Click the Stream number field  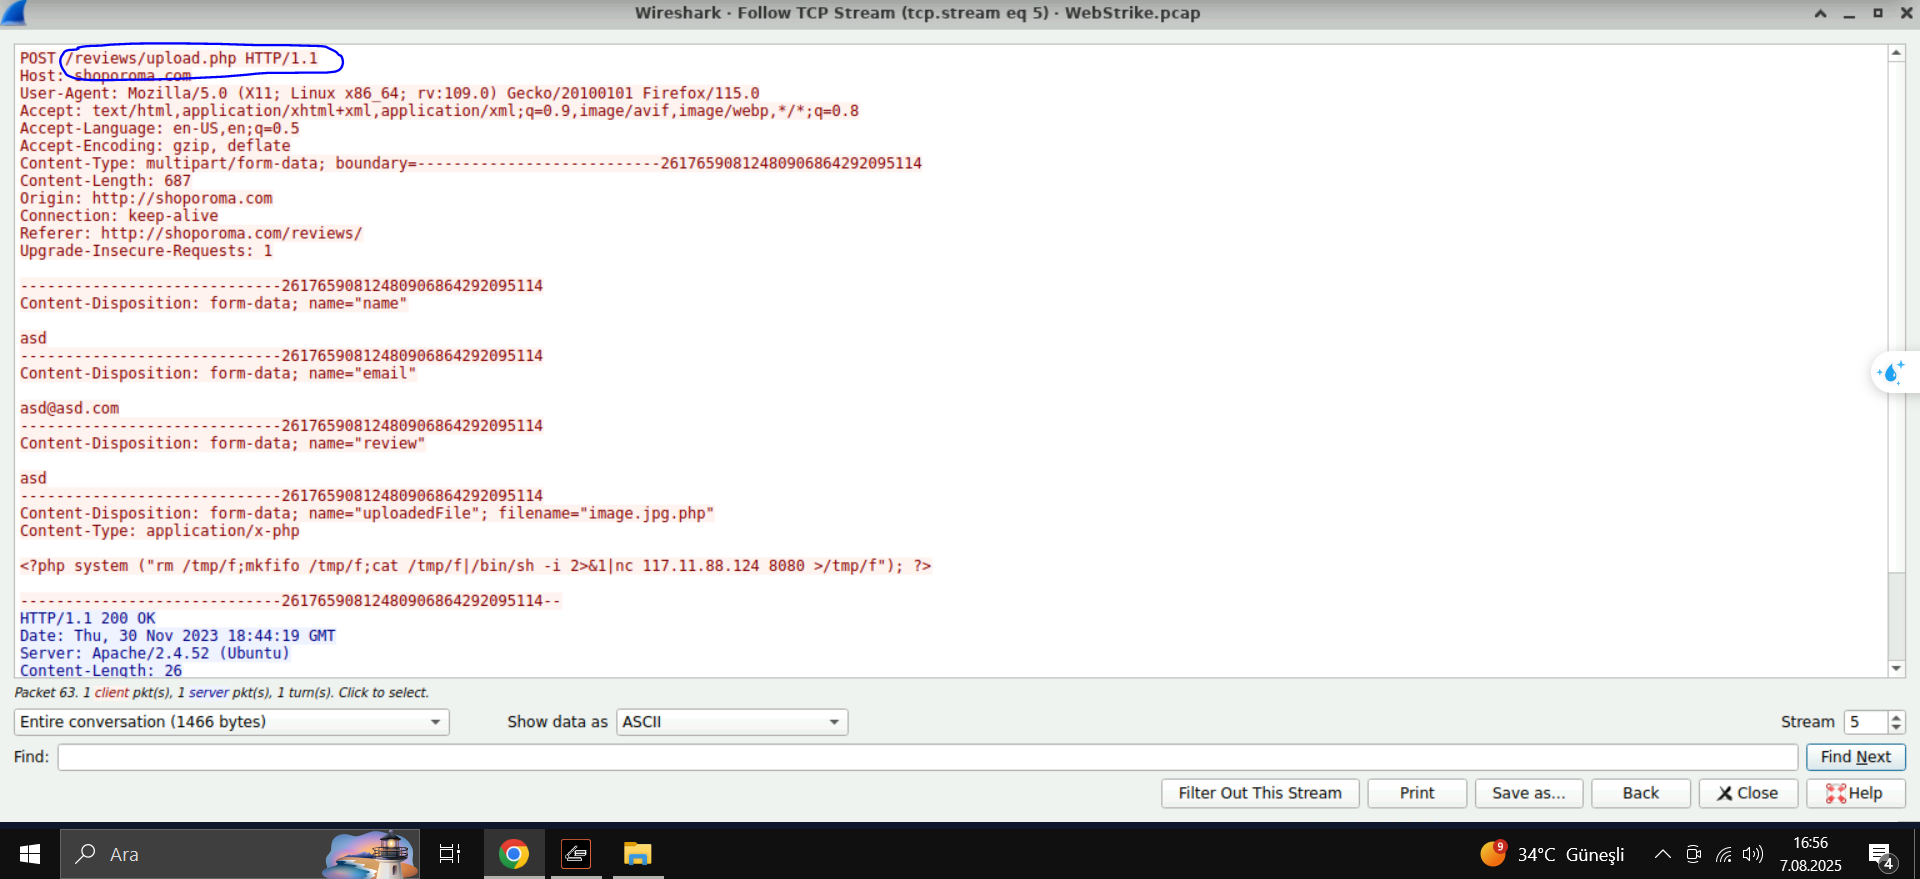tap(1865, 722)
